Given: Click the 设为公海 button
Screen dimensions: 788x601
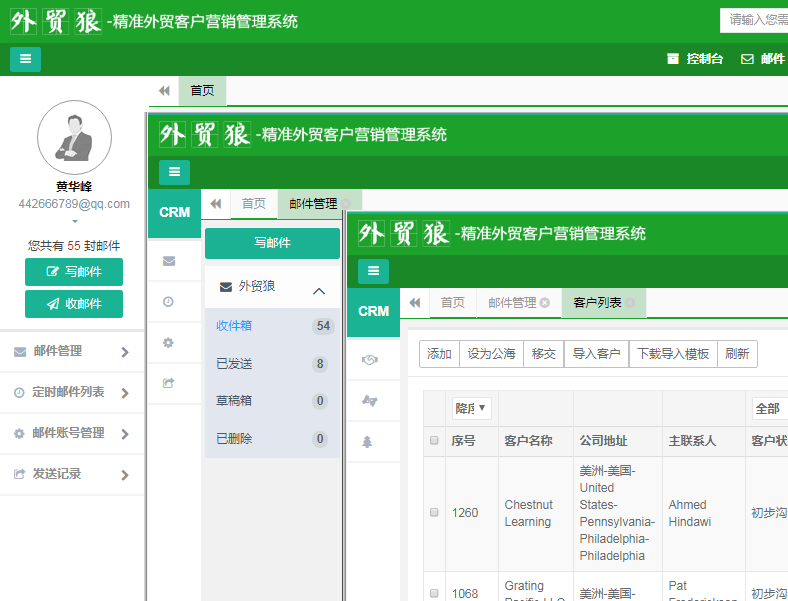Looking at the screenshot, I should click(x=491, y=354).
